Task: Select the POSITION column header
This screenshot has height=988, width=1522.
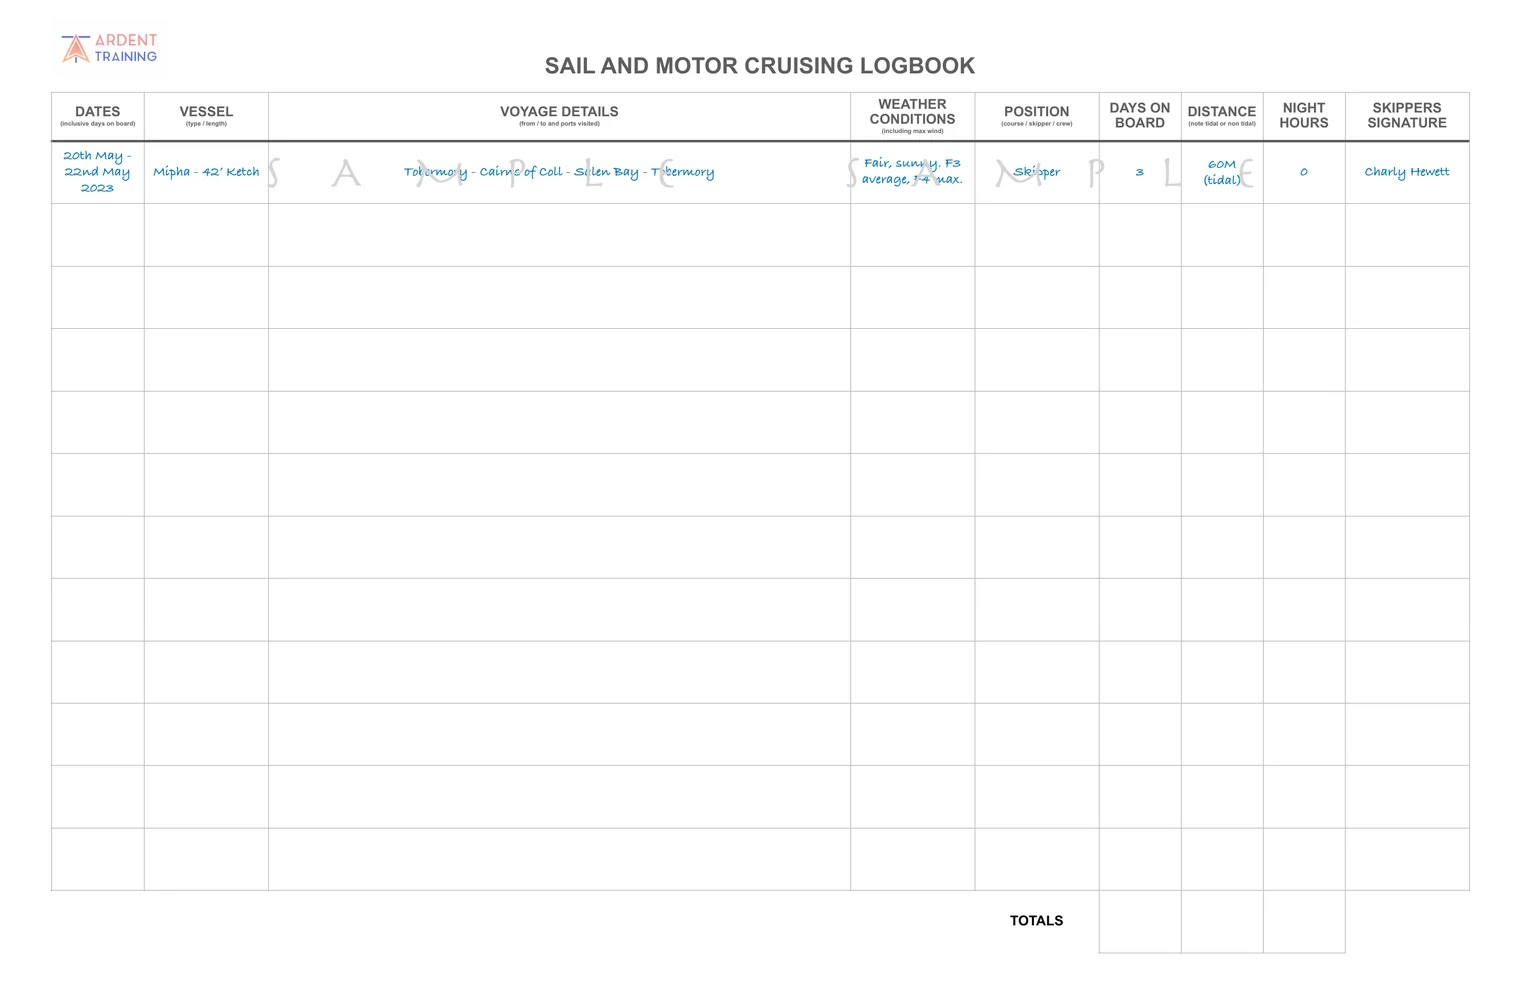Action: coord(1036,116)
